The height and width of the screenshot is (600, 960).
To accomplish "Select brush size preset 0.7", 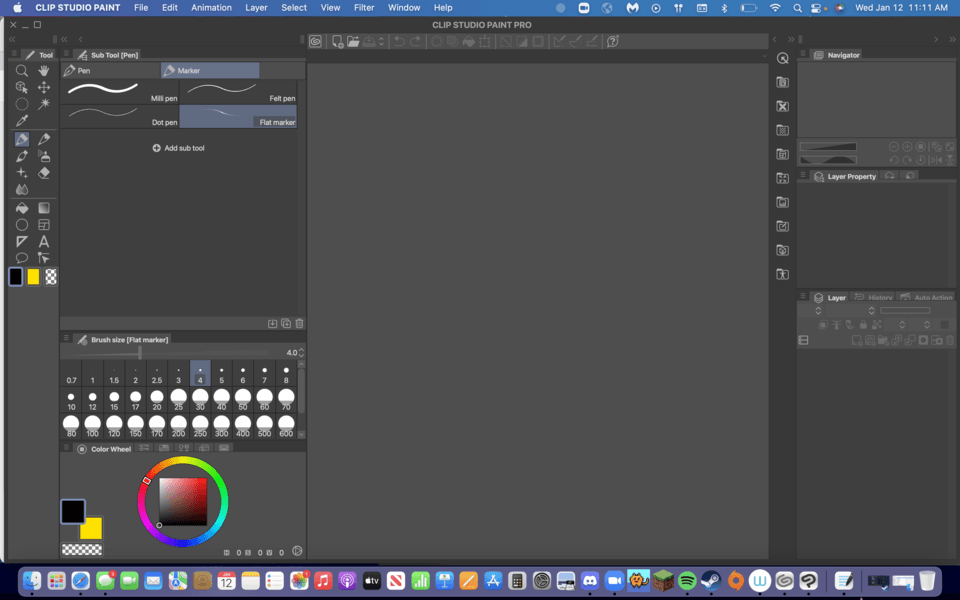I will (72, 373).
